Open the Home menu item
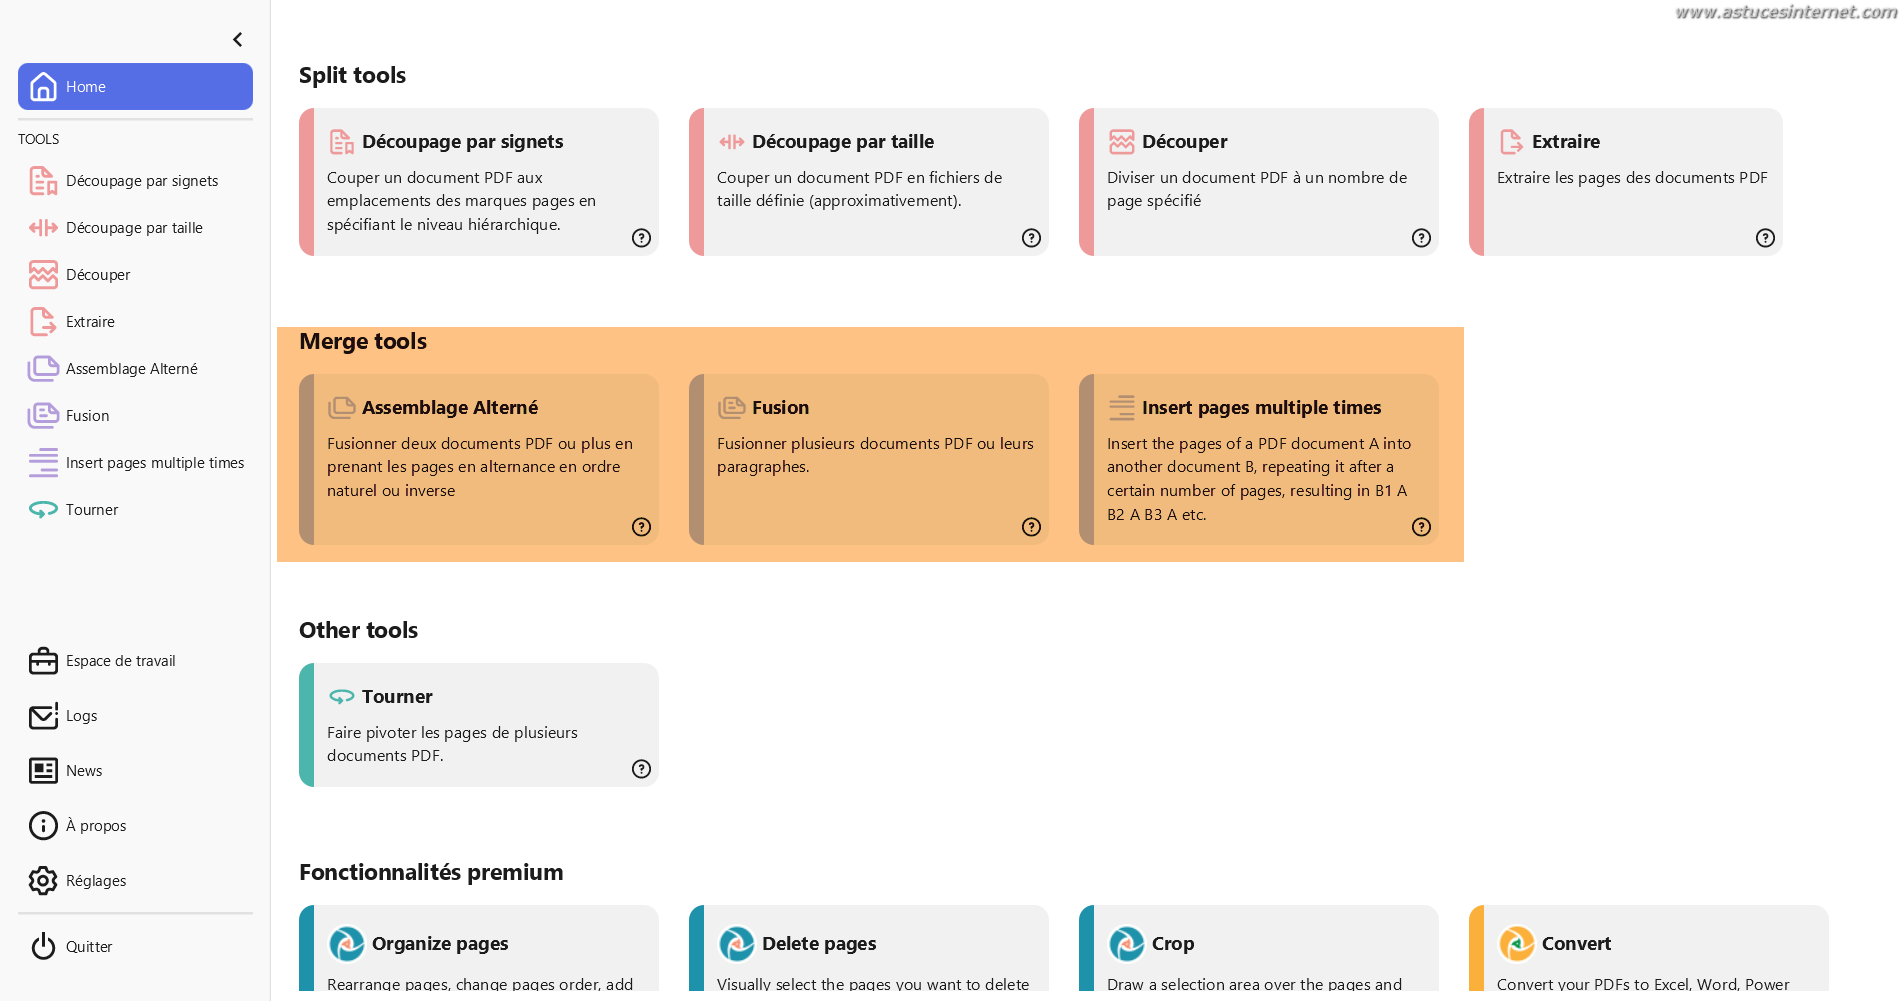 (135, 87)
